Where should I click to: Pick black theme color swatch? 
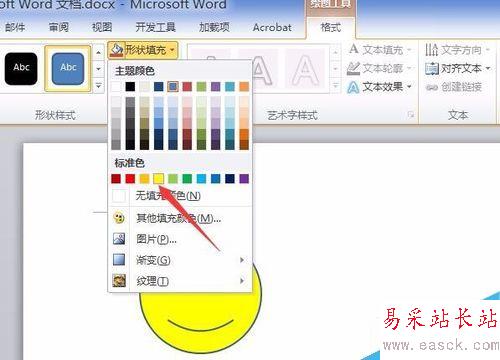(130, 87)
